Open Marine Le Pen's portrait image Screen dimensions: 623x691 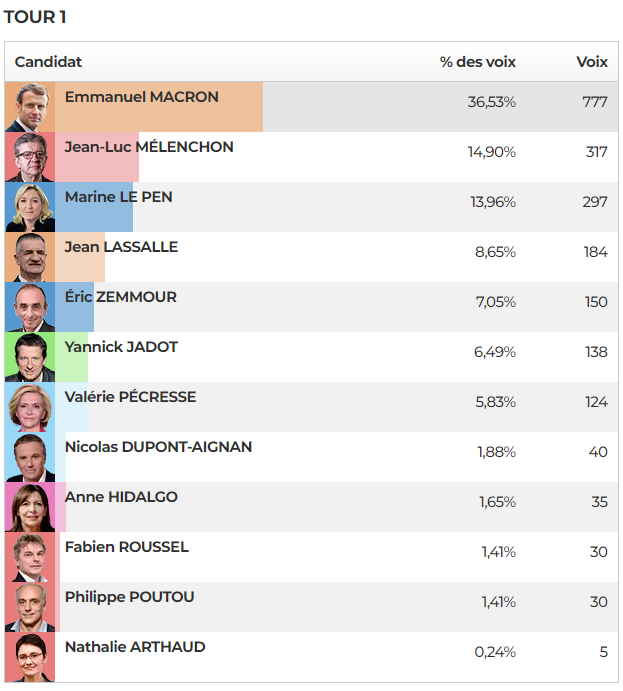coord(30,207)
